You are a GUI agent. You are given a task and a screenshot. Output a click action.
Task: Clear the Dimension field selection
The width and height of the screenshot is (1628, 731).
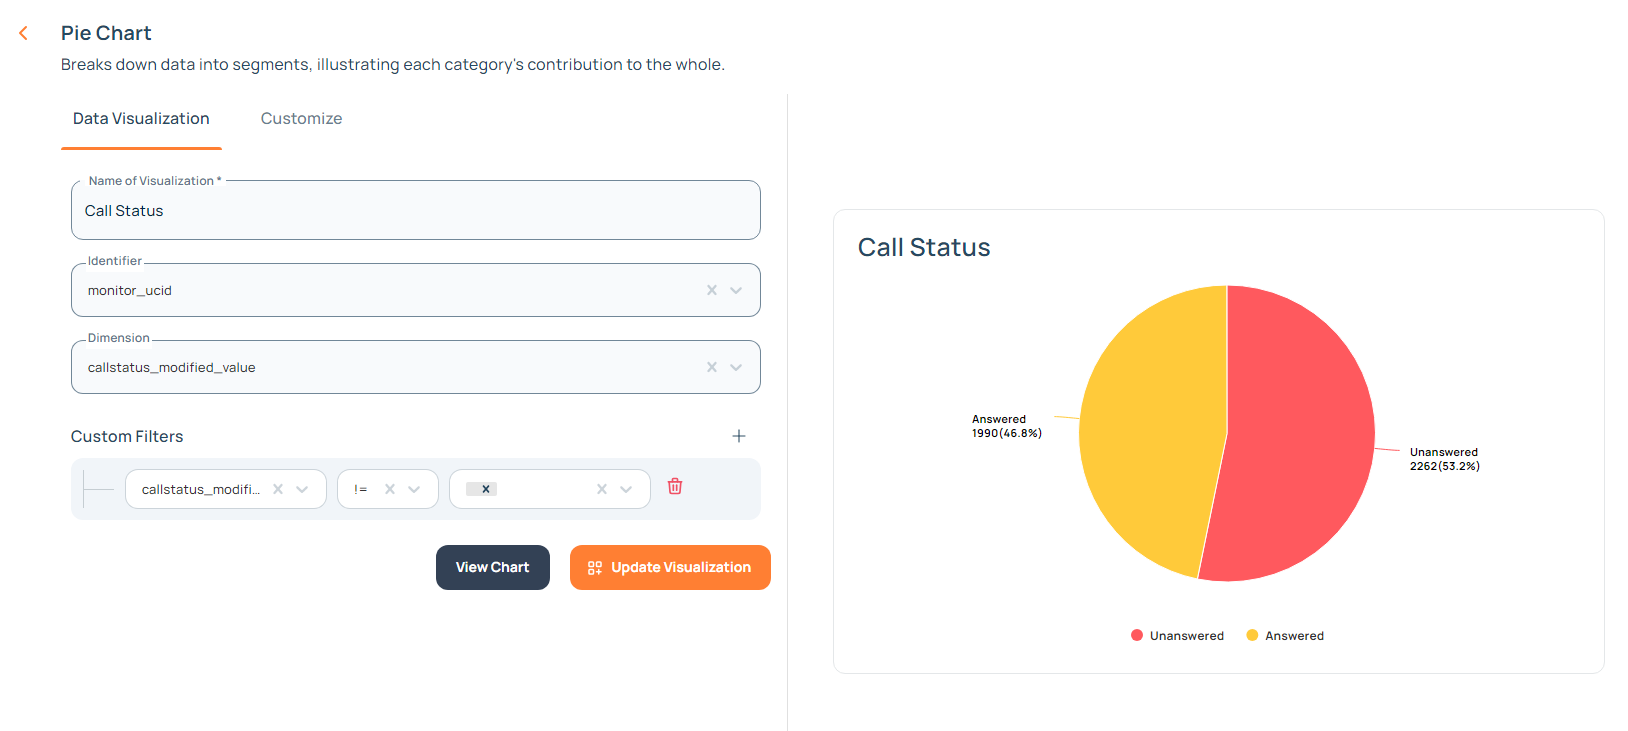pos(712,367)
